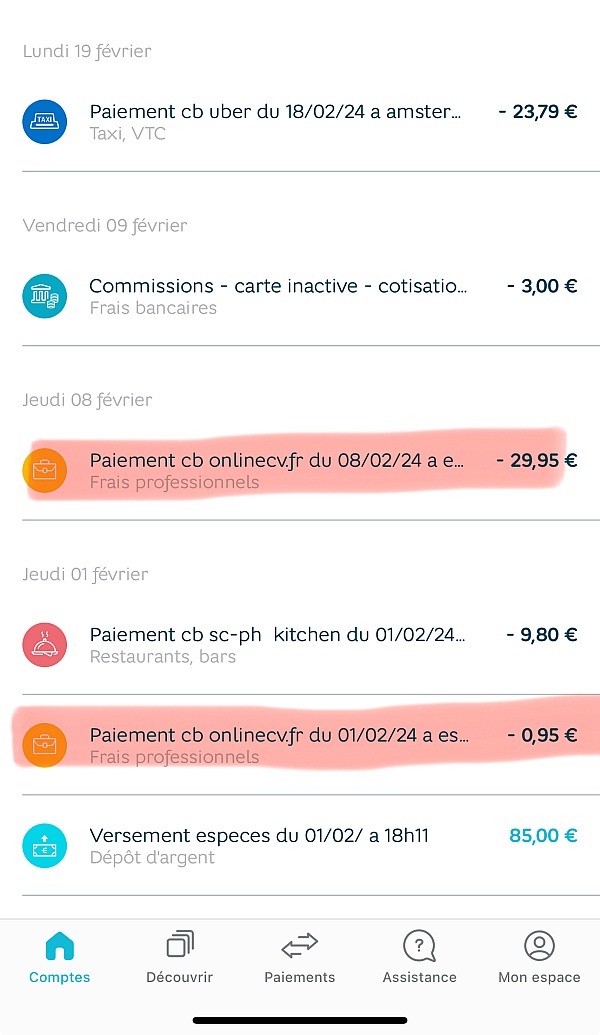The image size is (600, 1035).
Task: Tap the Assistance question mark icon
Action: click(419, 945)
